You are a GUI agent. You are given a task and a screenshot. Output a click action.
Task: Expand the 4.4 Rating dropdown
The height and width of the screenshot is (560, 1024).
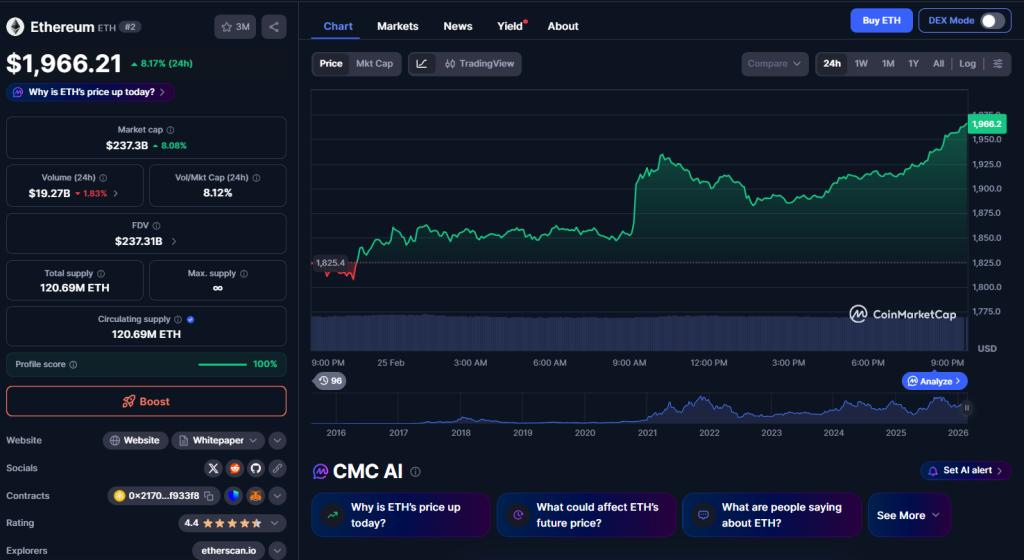point(277,523)
